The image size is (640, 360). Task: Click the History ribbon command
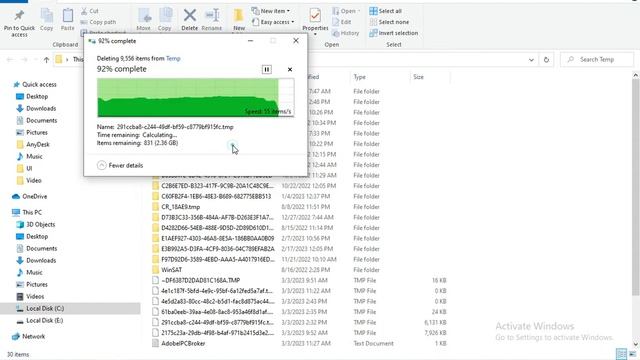click(x=345, y=33)
